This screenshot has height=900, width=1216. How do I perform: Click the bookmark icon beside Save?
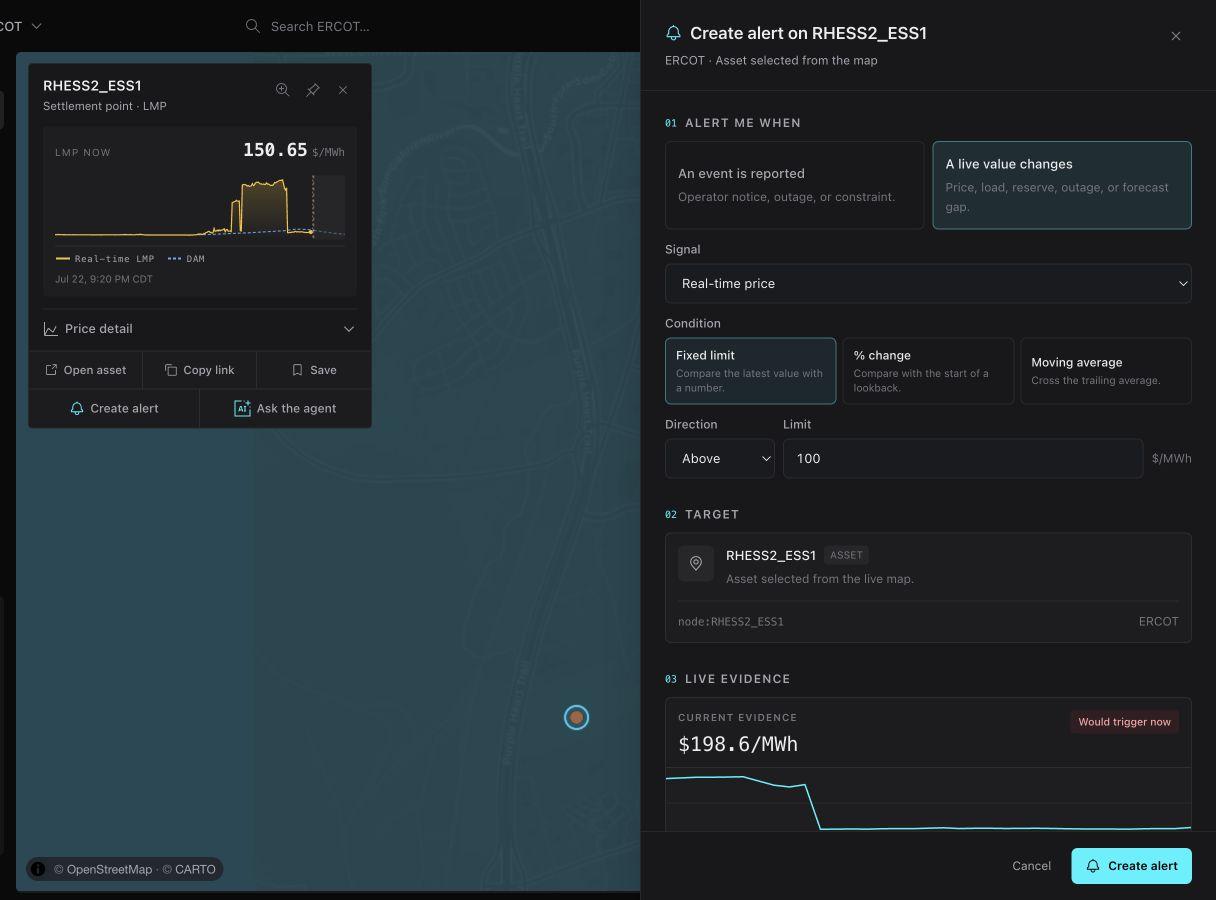[x=297, y=370]
